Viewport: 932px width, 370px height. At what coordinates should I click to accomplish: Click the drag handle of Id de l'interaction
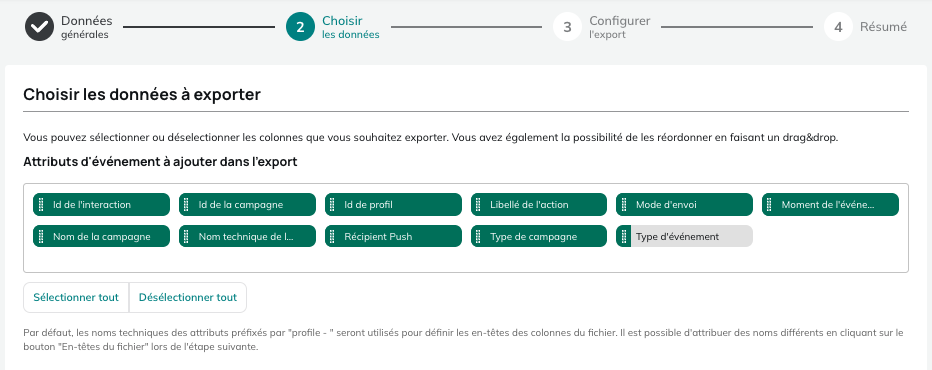click(x=41, y=205)
